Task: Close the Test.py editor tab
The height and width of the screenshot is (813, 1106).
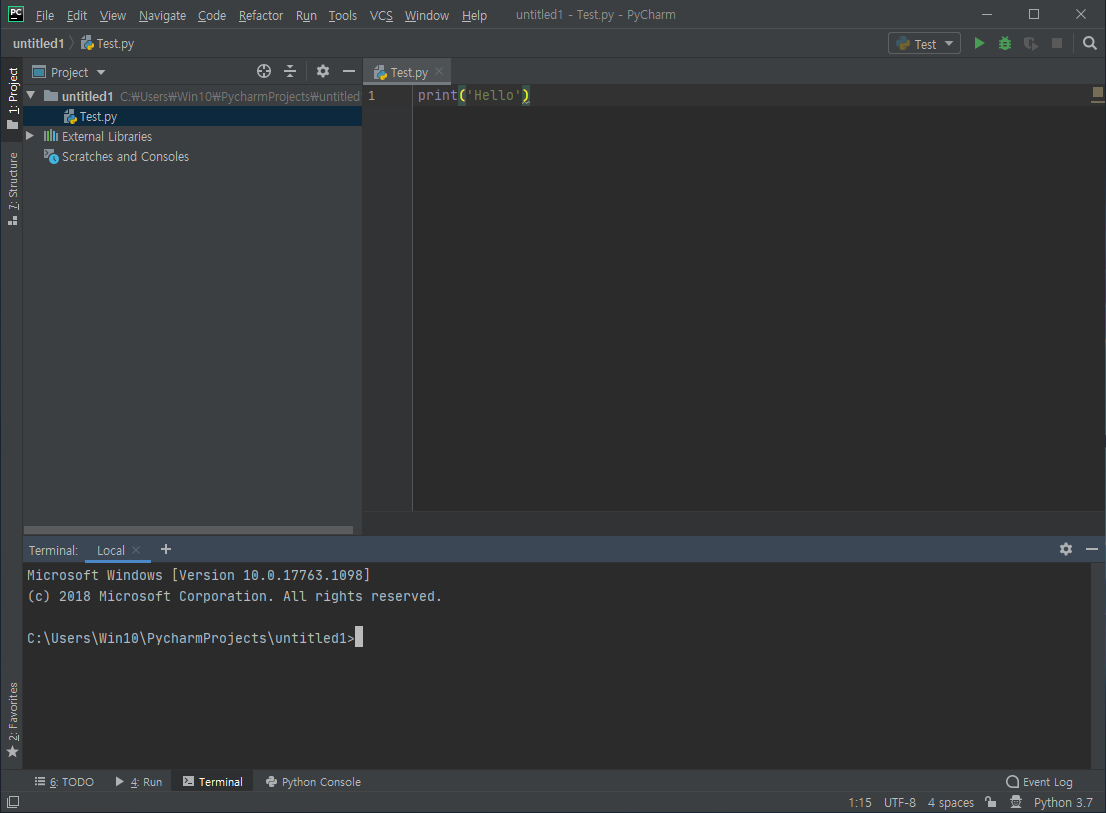Action: point(439,71)
